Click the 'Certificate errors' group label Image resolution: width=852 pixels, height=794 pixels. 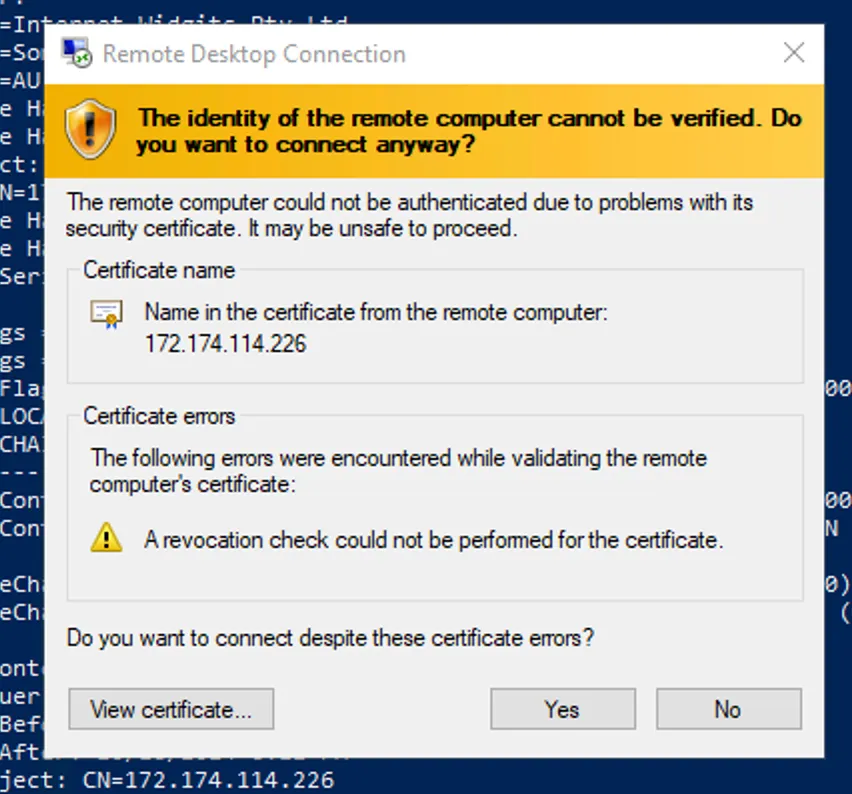[159, 416]
